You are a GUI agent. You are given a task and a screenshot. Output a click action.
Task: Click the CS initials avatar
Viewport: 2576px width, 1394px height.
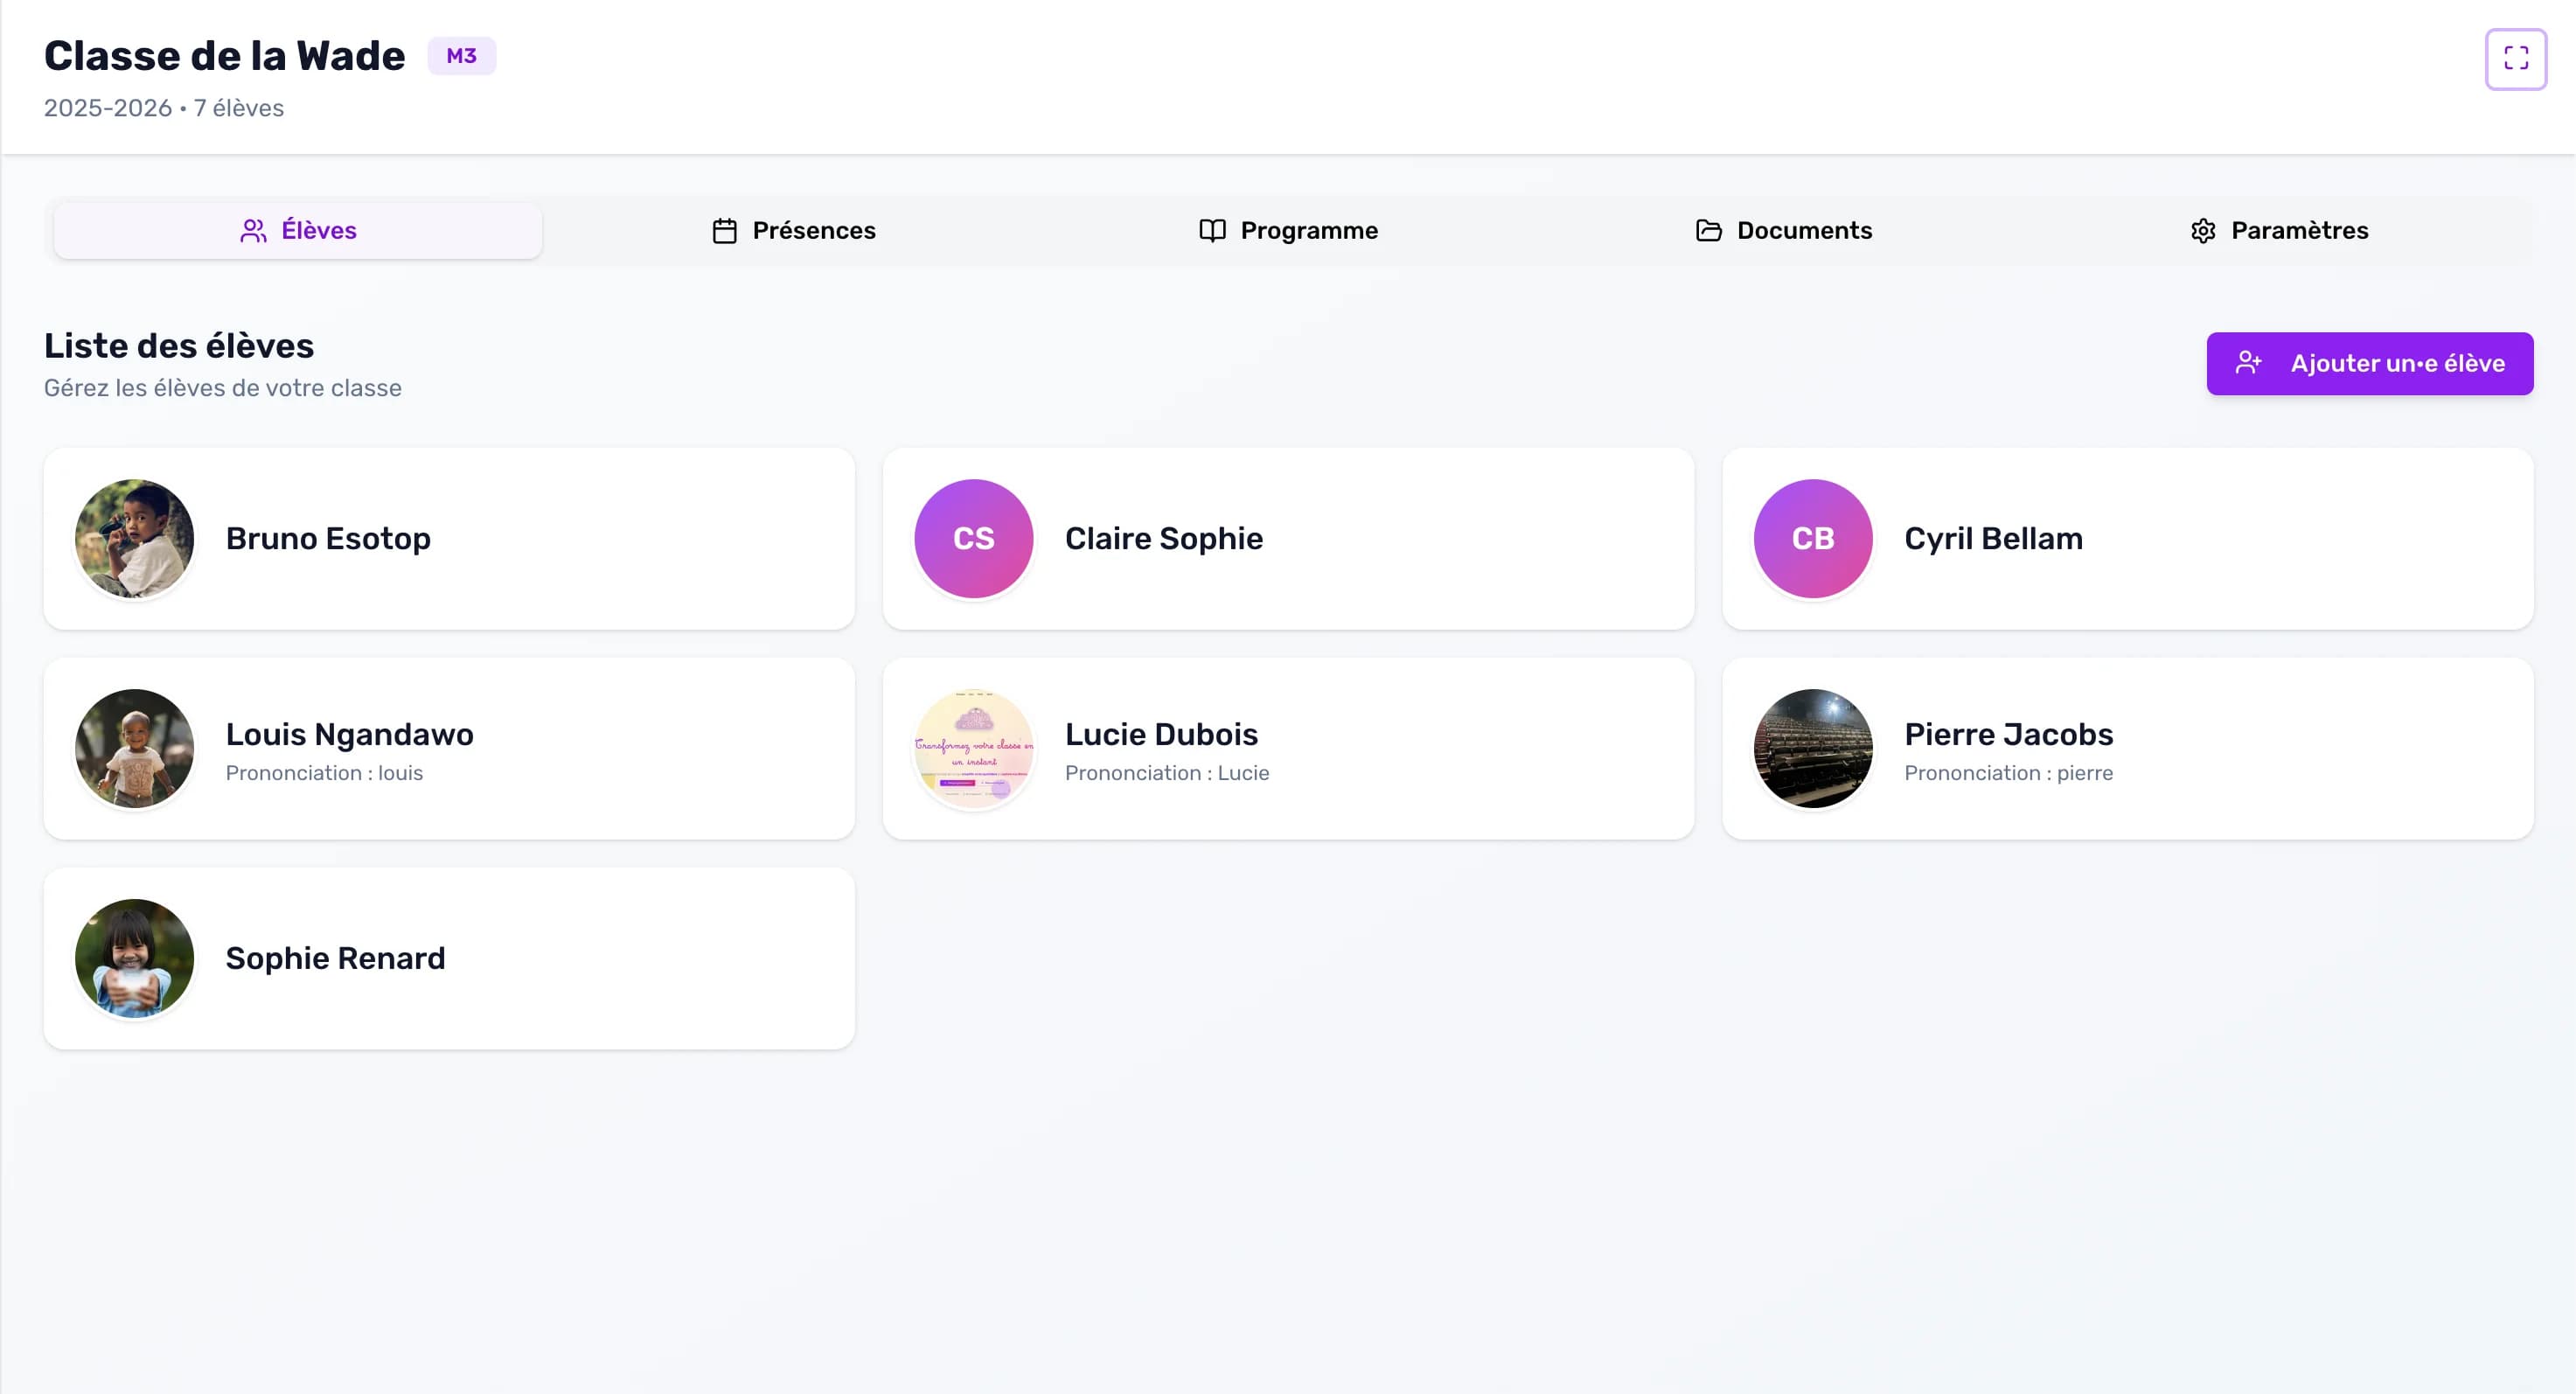[x=973, y=539]
